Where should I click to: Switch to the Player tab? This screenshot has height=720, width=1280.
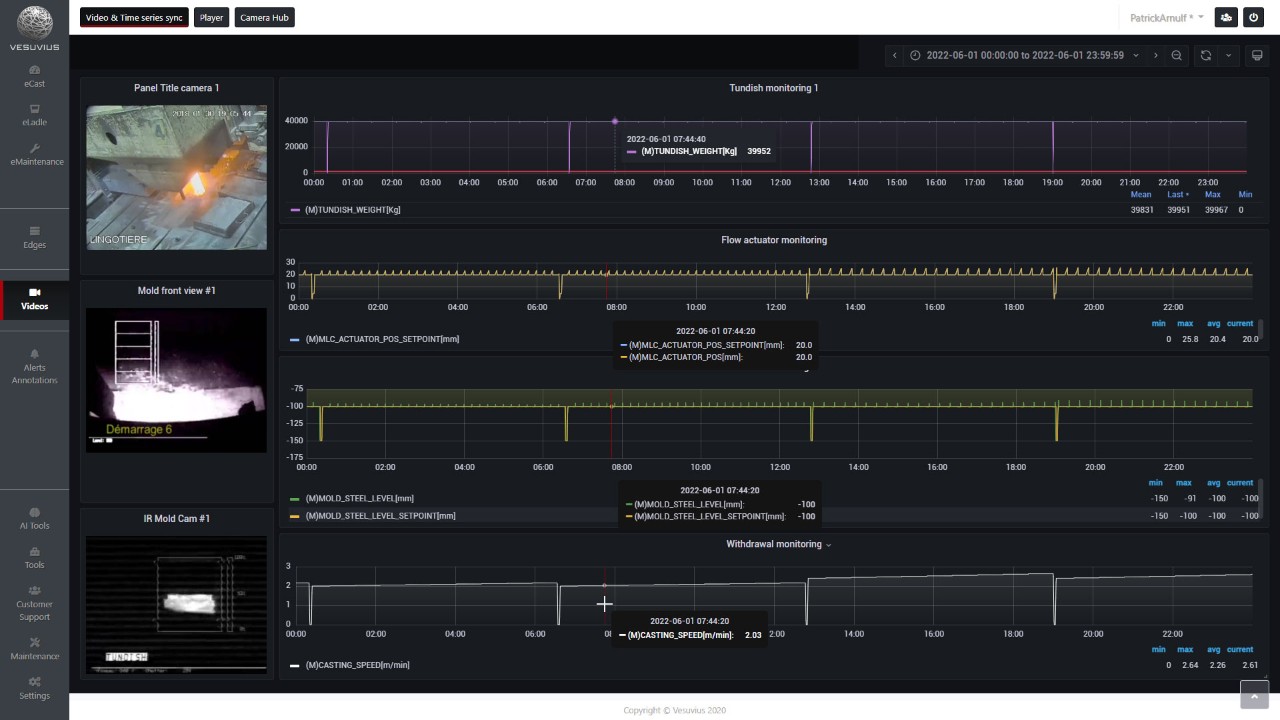[211, 17]
